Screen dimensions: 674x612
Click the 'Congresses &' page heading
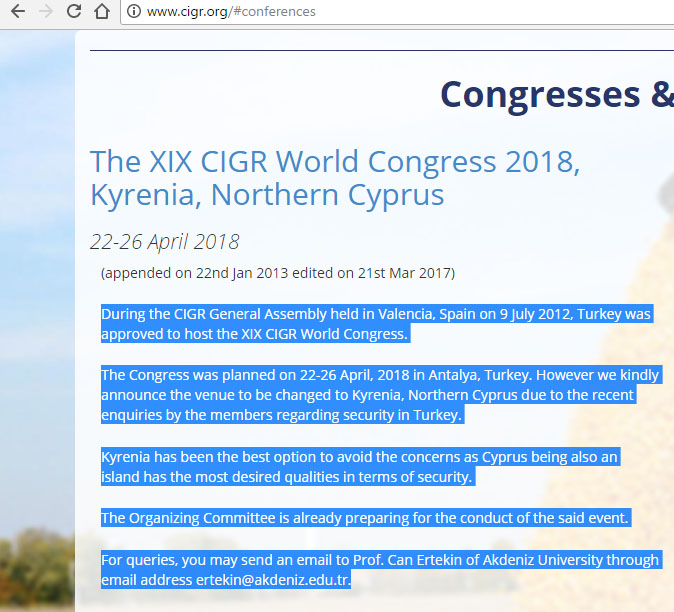(557, 95)
